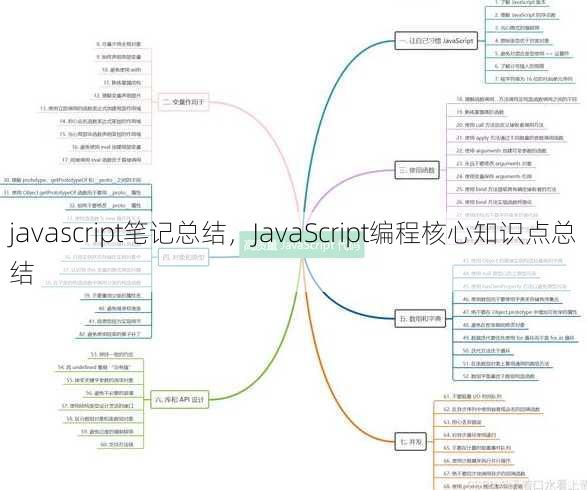Click item 21 about the apply method
587x490 pixels.
(x=509, y=138)
